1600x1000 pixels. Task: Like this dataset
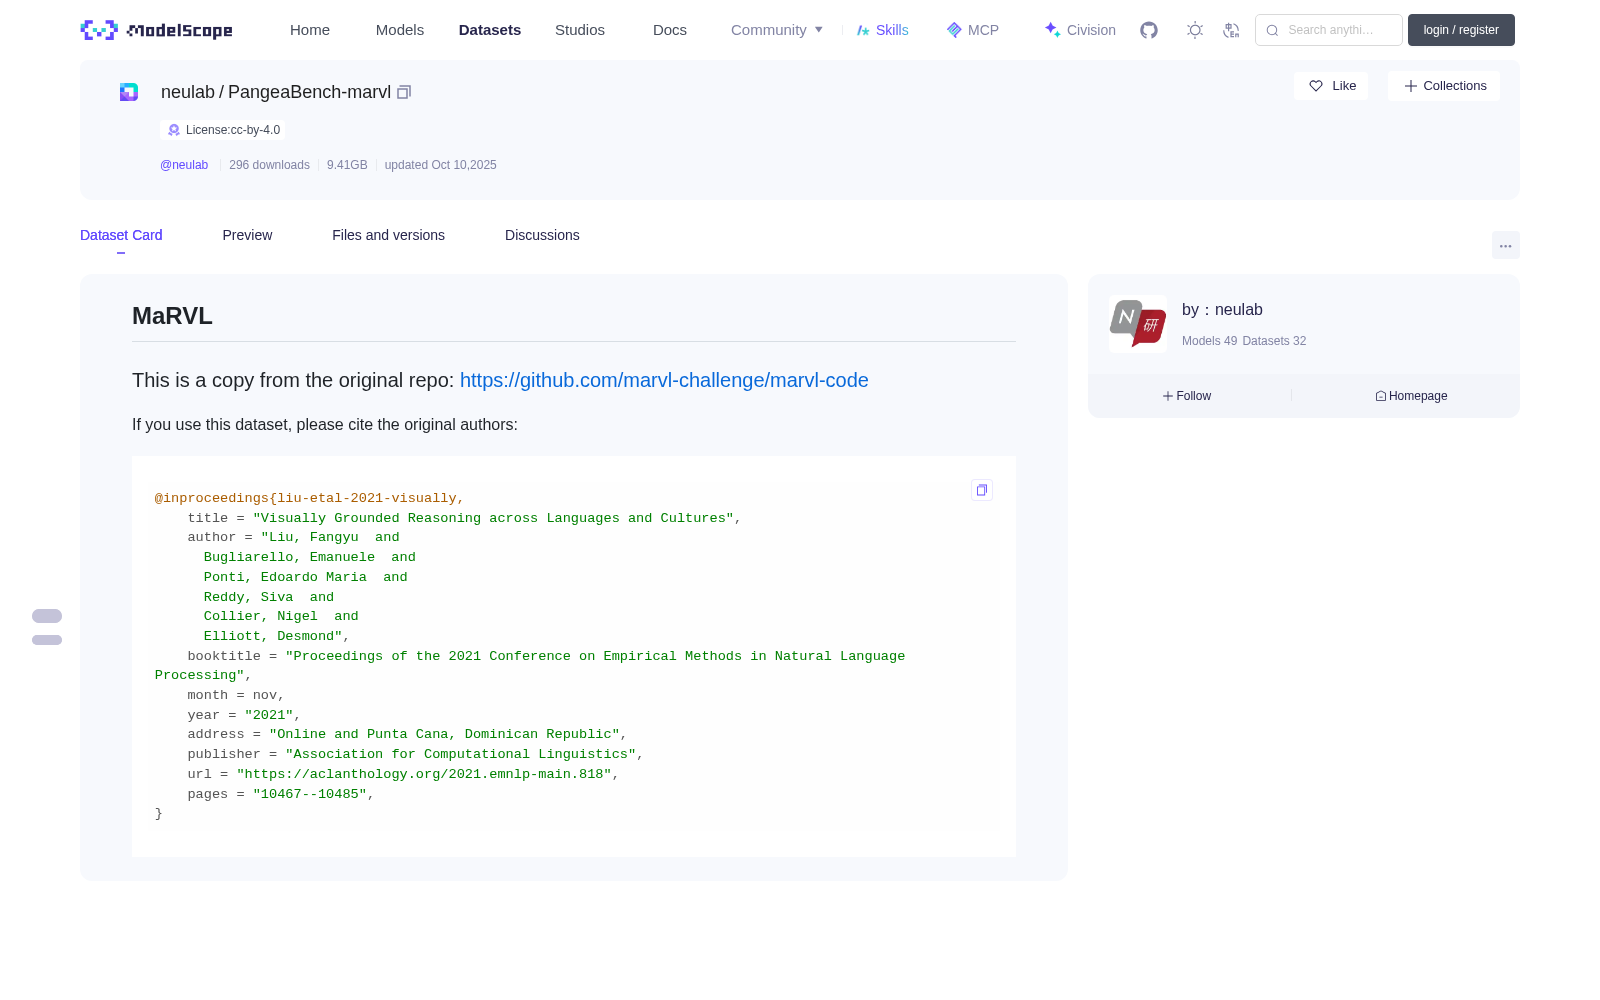[1332, 86]
